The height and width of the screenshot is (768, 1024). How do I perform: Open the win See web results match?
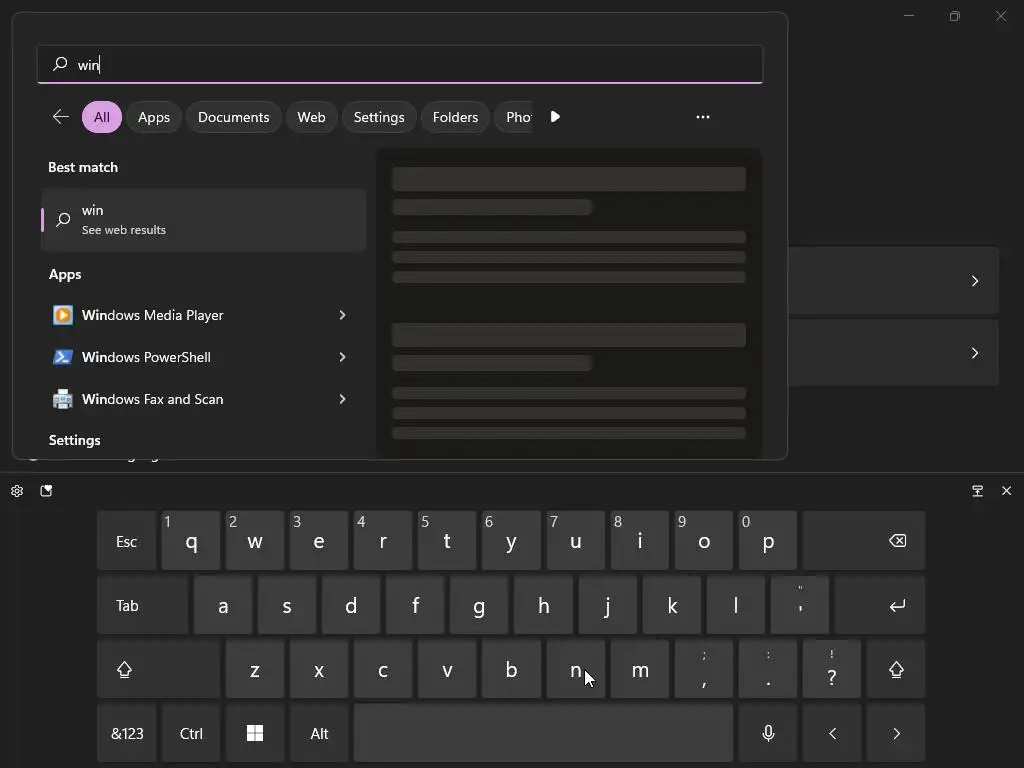click(x=203, y=220)
